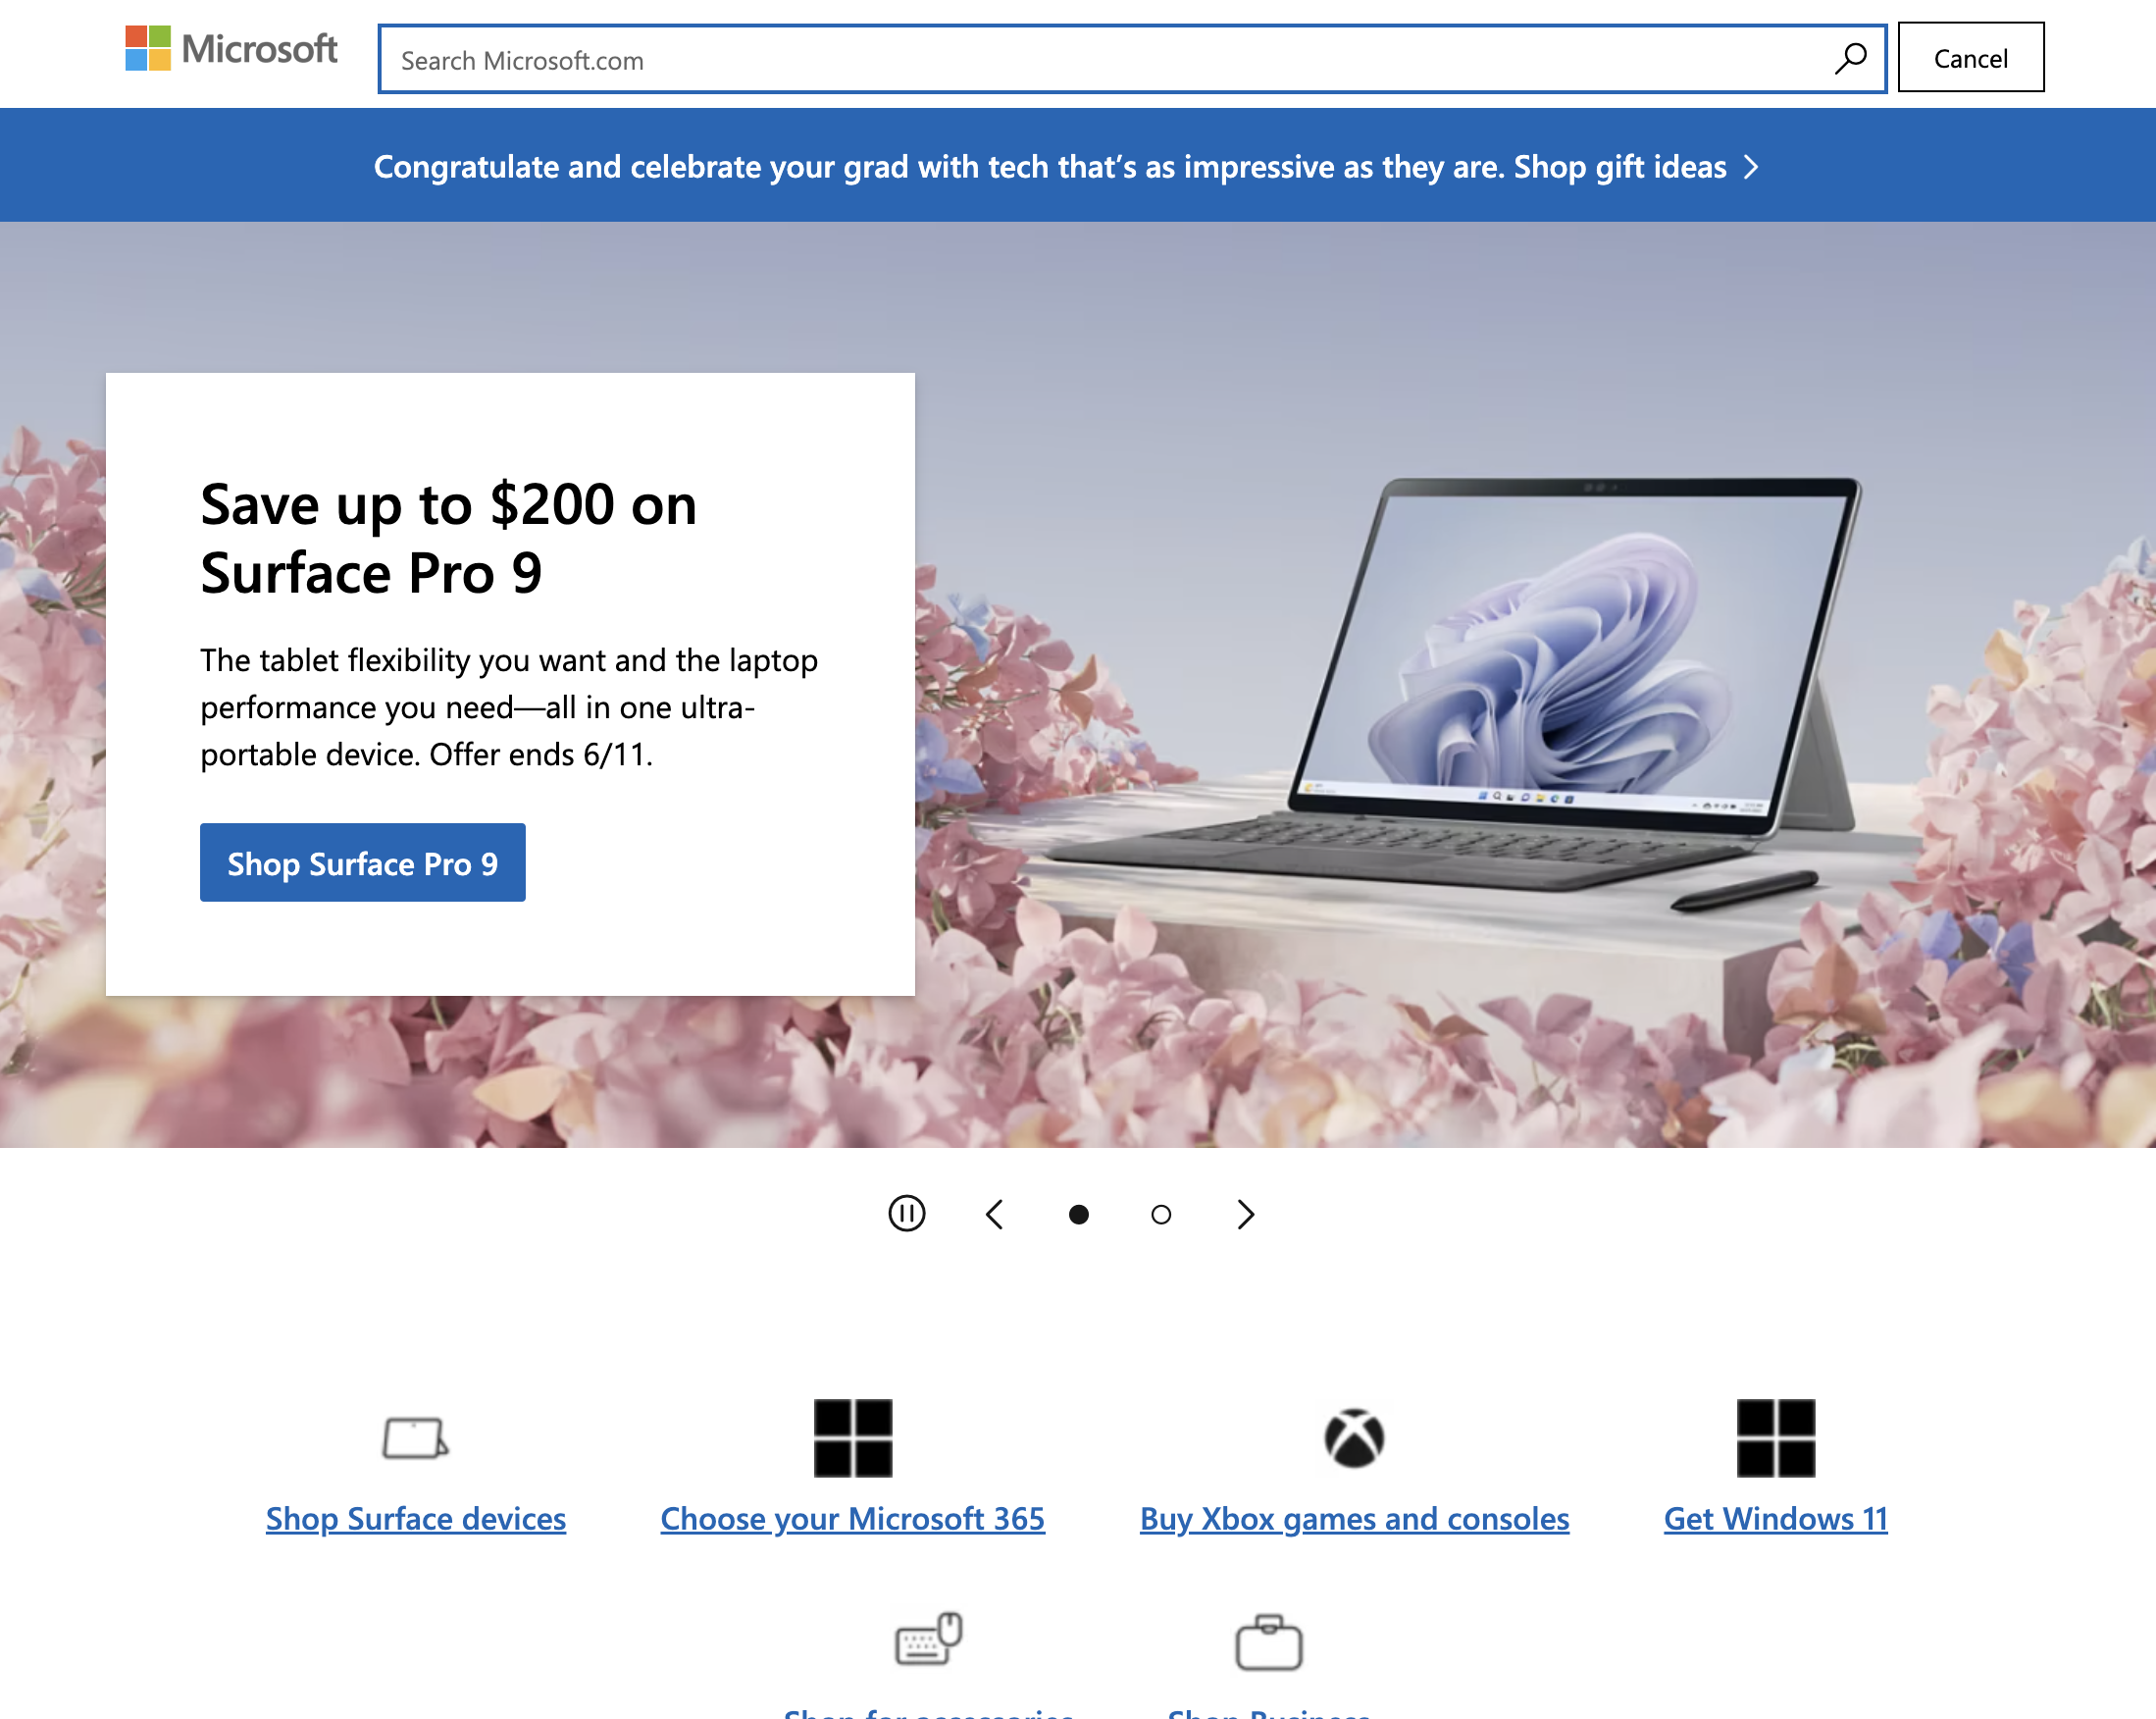
Task: Click the keyboard and mouse accessories icon
Action: pyautogui.click(x=928, y=1638)
